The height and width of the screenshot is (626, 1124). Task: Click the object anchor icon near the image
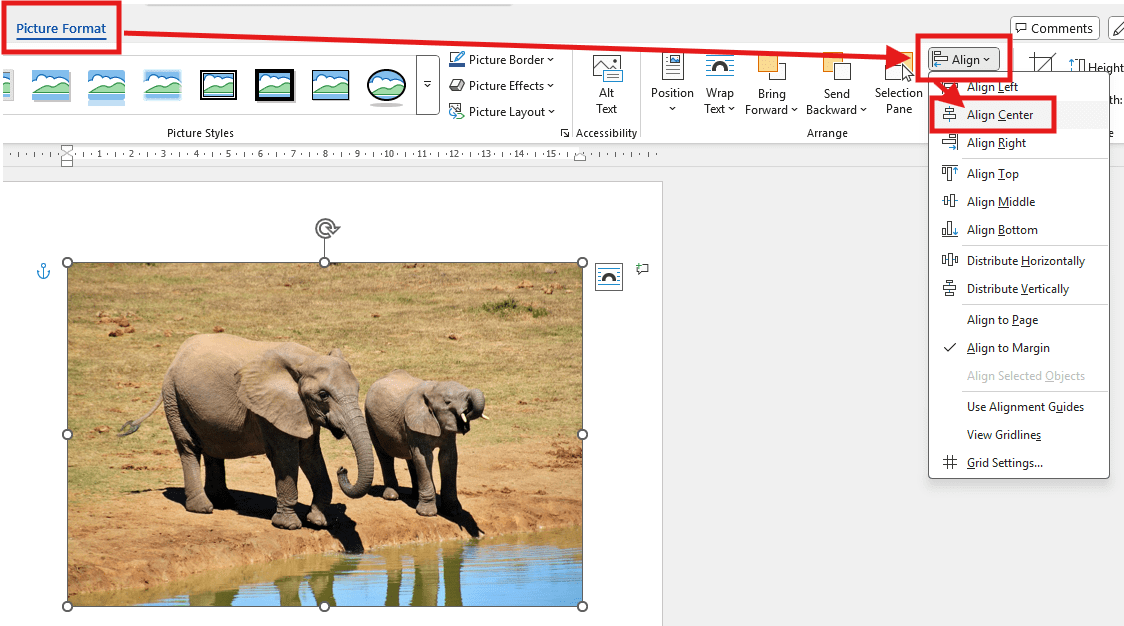click(x=43, y=270)
